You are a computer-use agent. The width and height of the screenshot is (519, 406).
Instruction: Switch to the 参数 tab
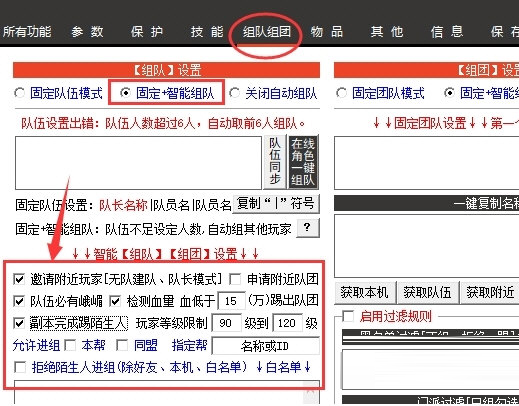click(87, 32)
